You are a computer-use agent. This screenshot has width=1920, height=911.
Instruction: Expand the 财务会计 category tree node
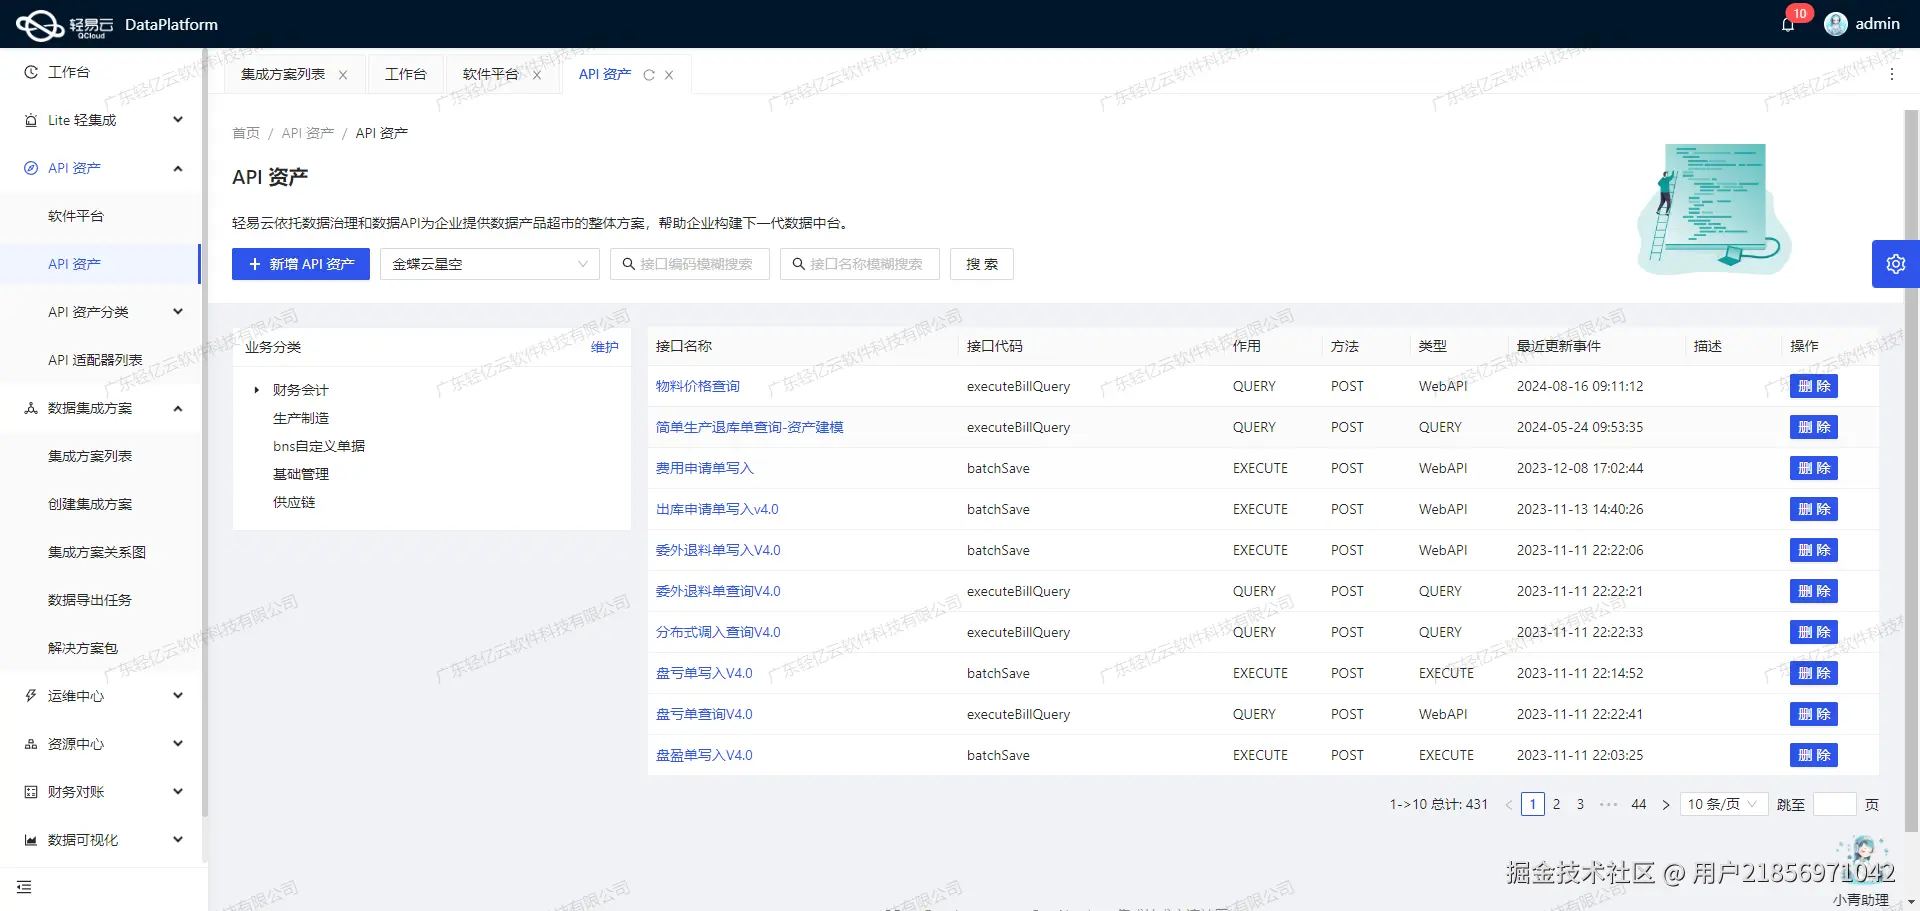pos(256,390)
